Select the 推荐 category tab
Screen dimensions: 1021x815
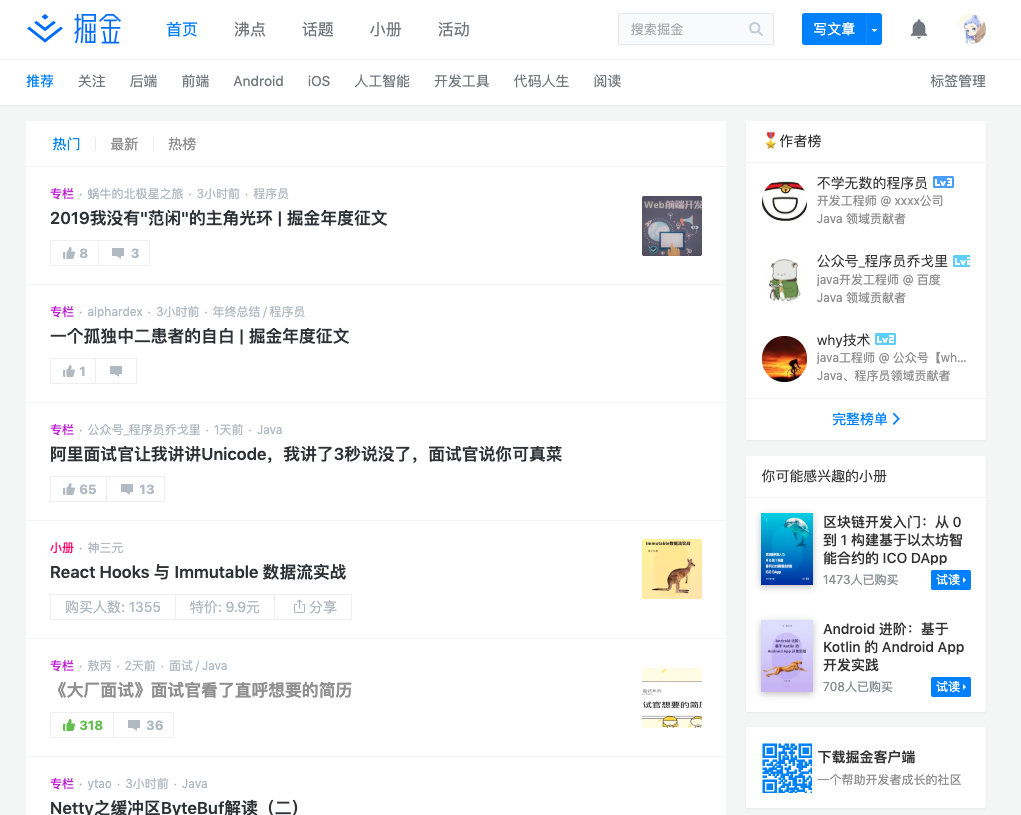coord(40,81)
